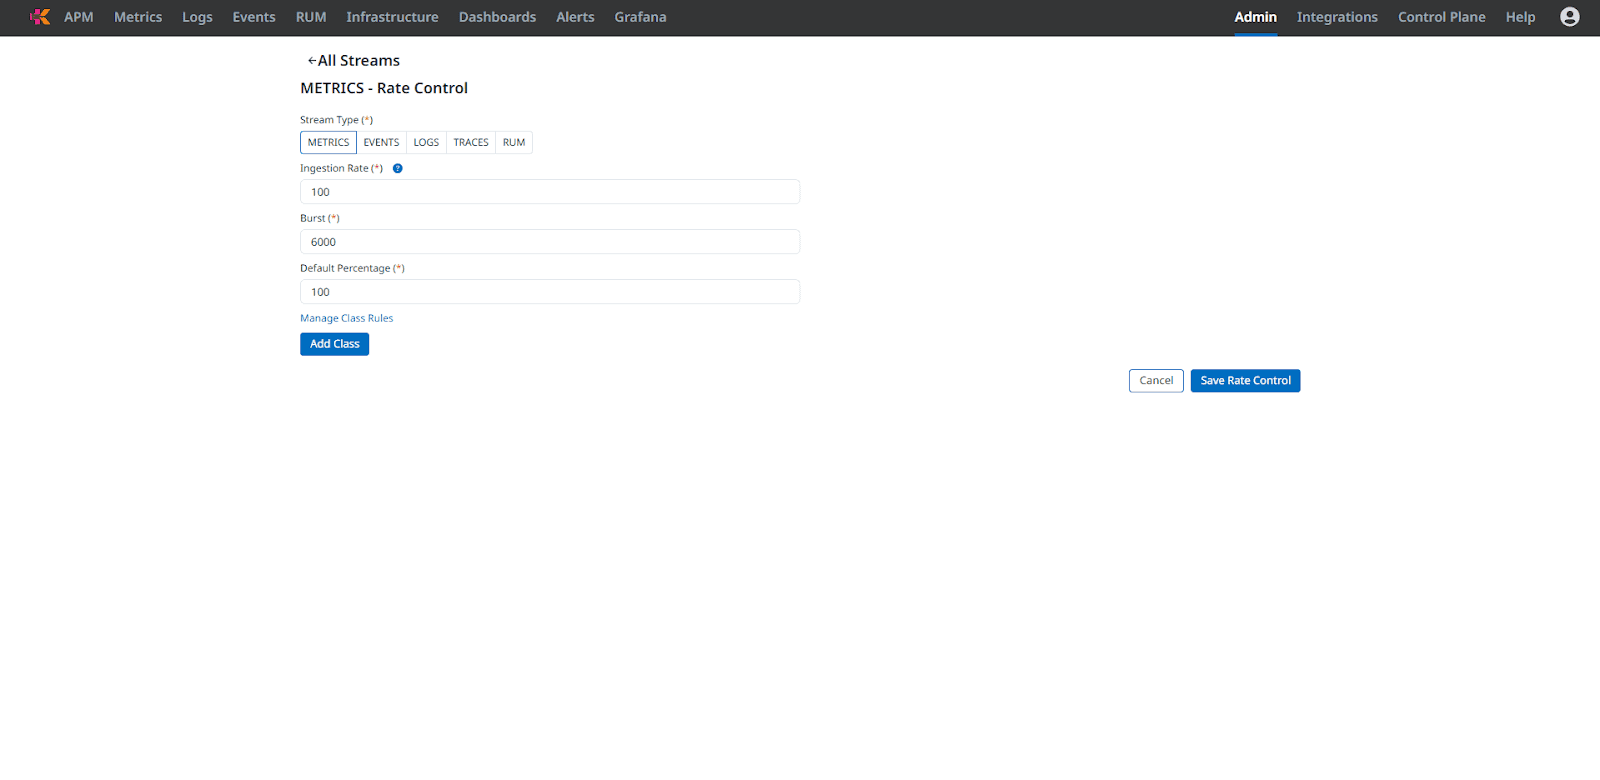
Task: Click the Ingestion Rate help icon
Action: (x=397, y=168)
